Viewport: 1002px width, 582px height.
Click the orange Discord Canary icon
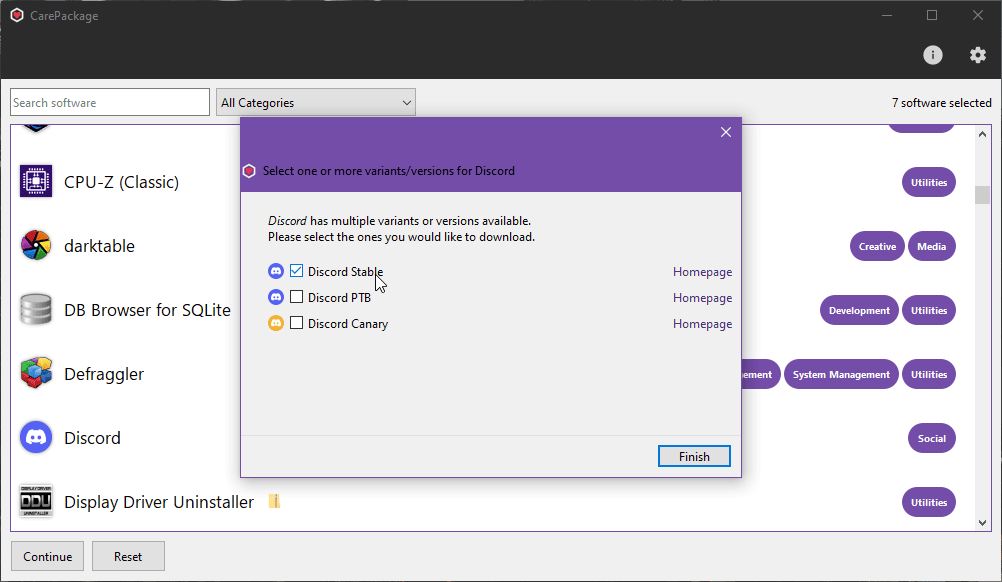click(275, 323)
